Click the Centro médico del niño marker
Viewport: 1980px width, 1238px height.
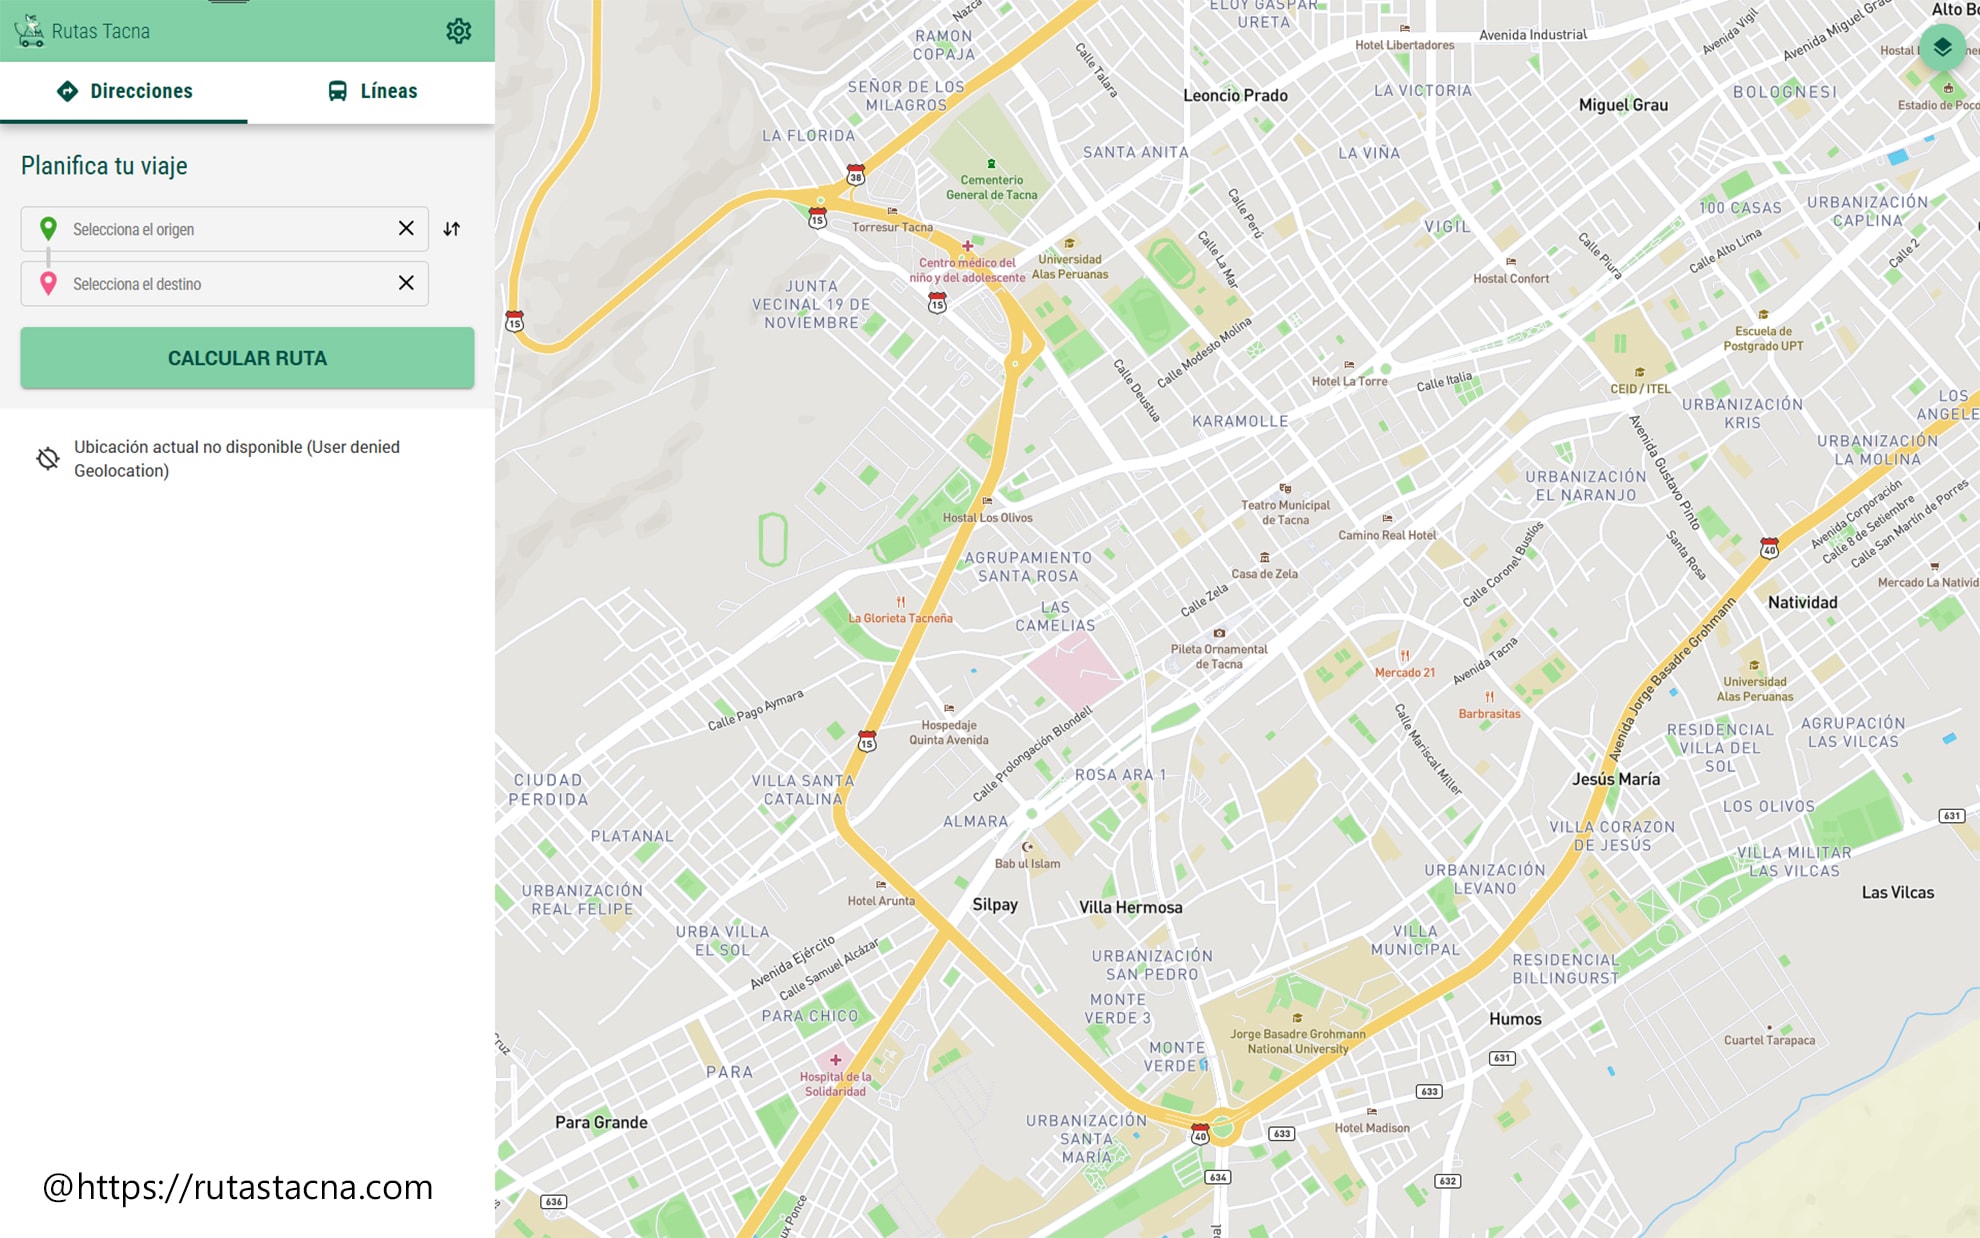pyautogui.click(x=967, y=246)
